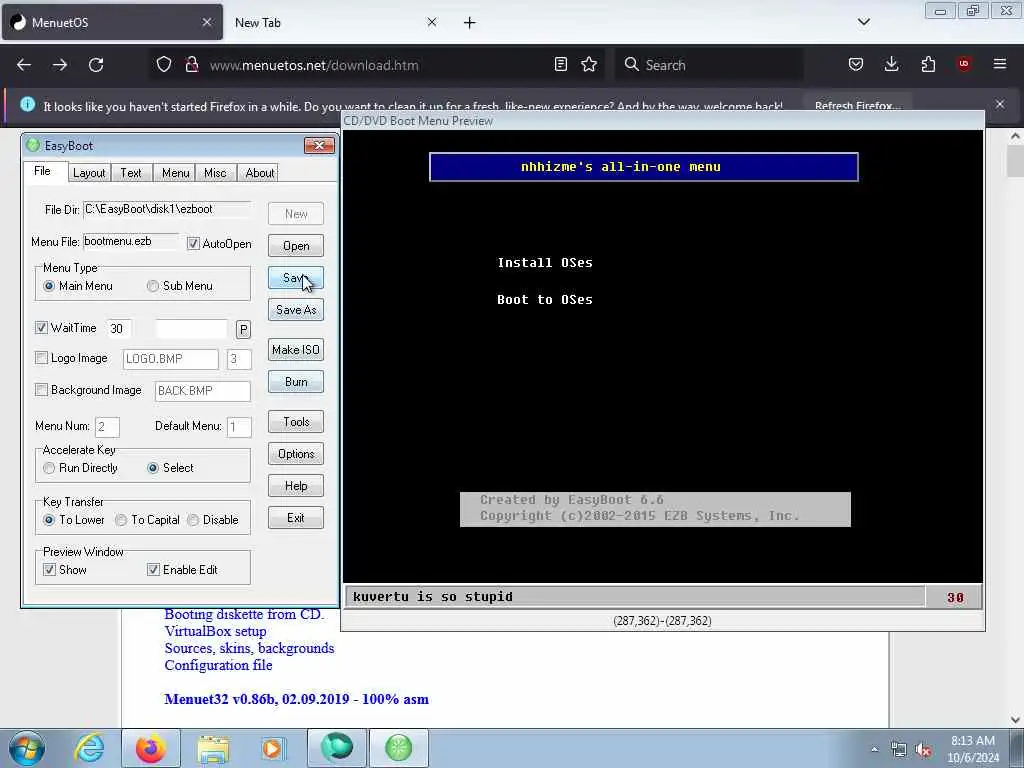The height and width of the screenshot is (768, 1024).
Task: Switch to the EasyBoot Menu tab
Action: 175,173
